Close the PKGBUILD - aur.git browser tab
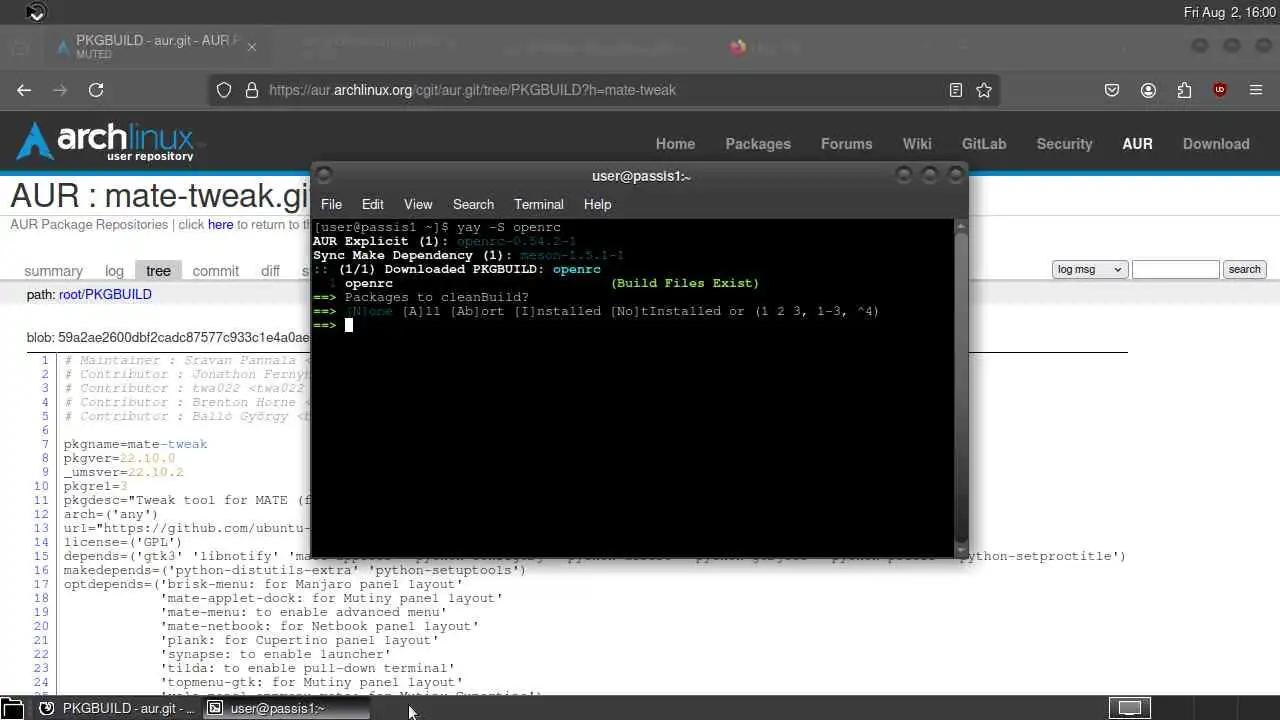The width and height of the screenshot is (1280, 720). point(252,47)
